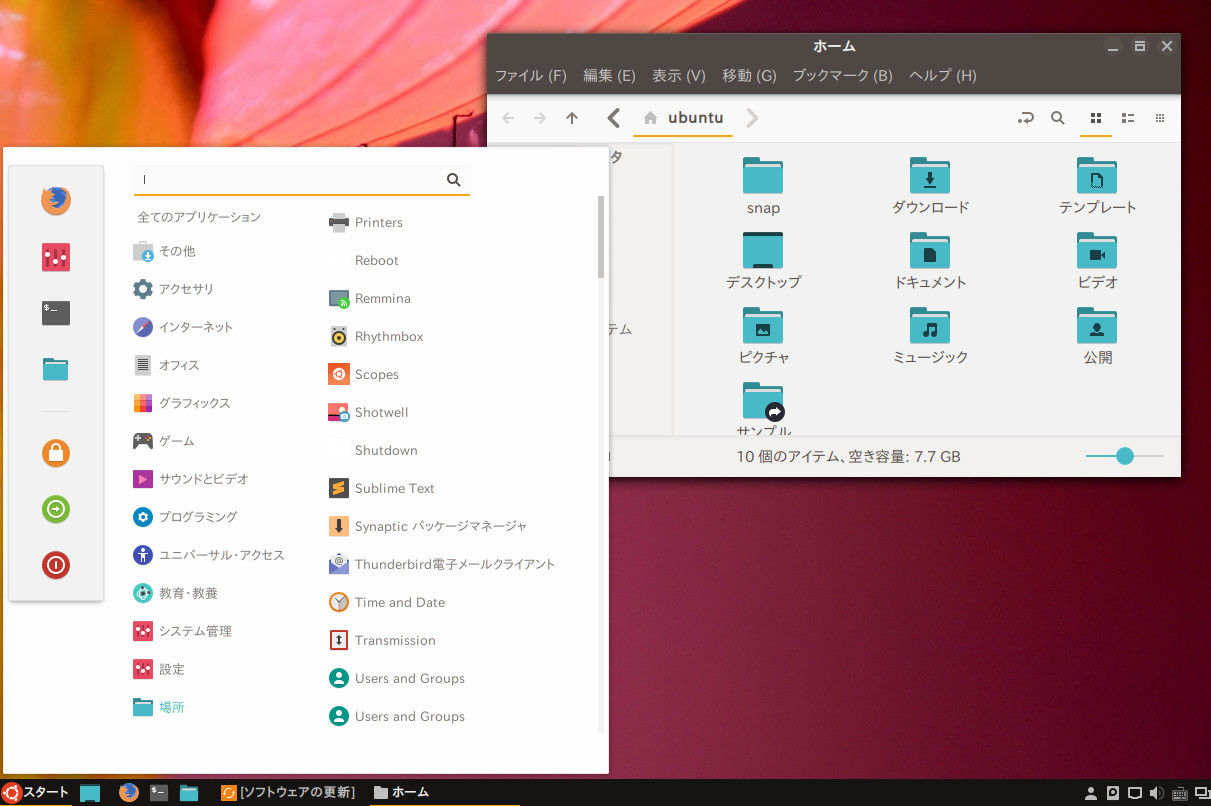Open the terminal from the menu sidebar

click(x=55, y=312)
